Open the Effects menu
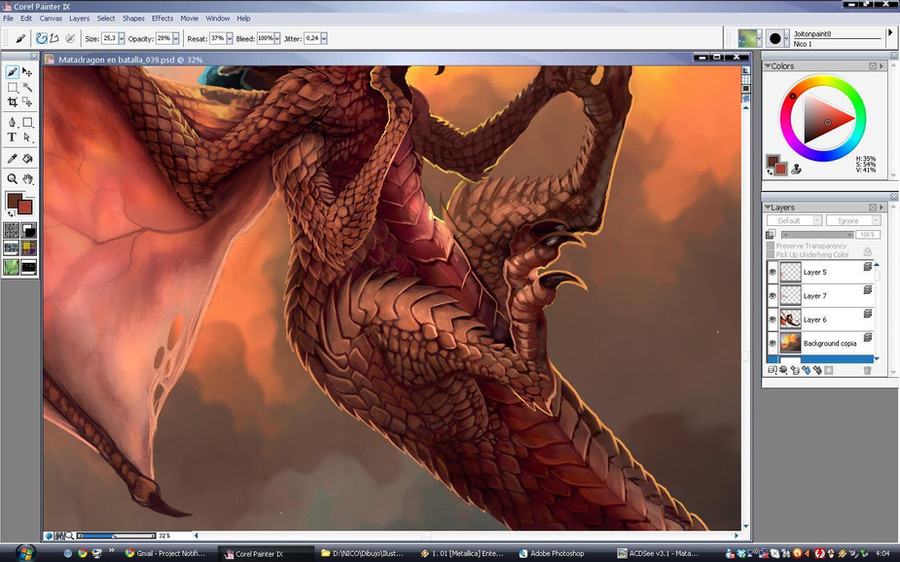The height and width of the screenshot is (562, 900). [x=162, y=18]
